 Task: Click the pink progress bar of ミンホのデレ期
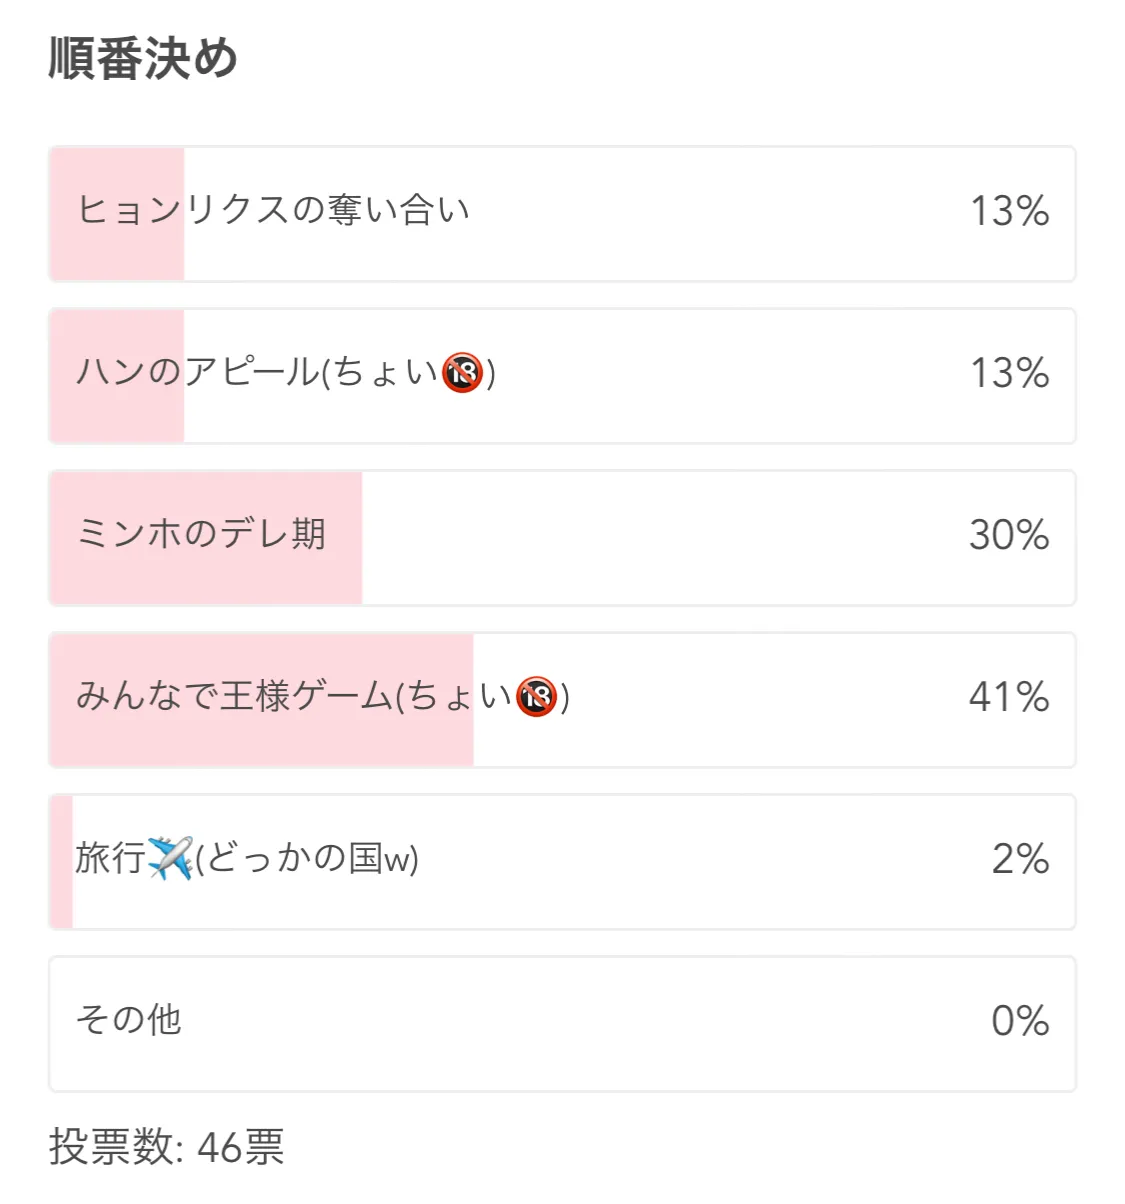(206, 538)
